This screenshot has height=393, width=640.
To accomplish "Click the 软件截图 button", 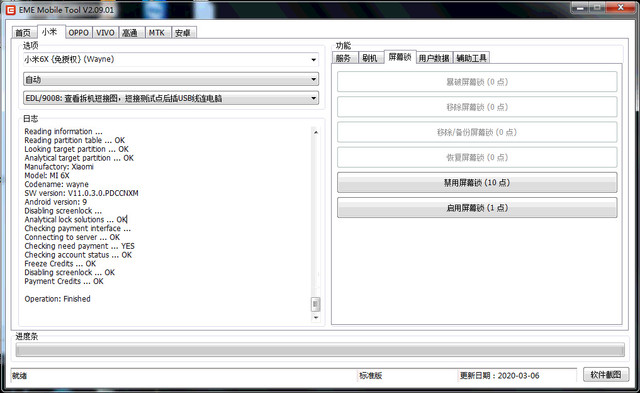I will (x=606, y=374).
